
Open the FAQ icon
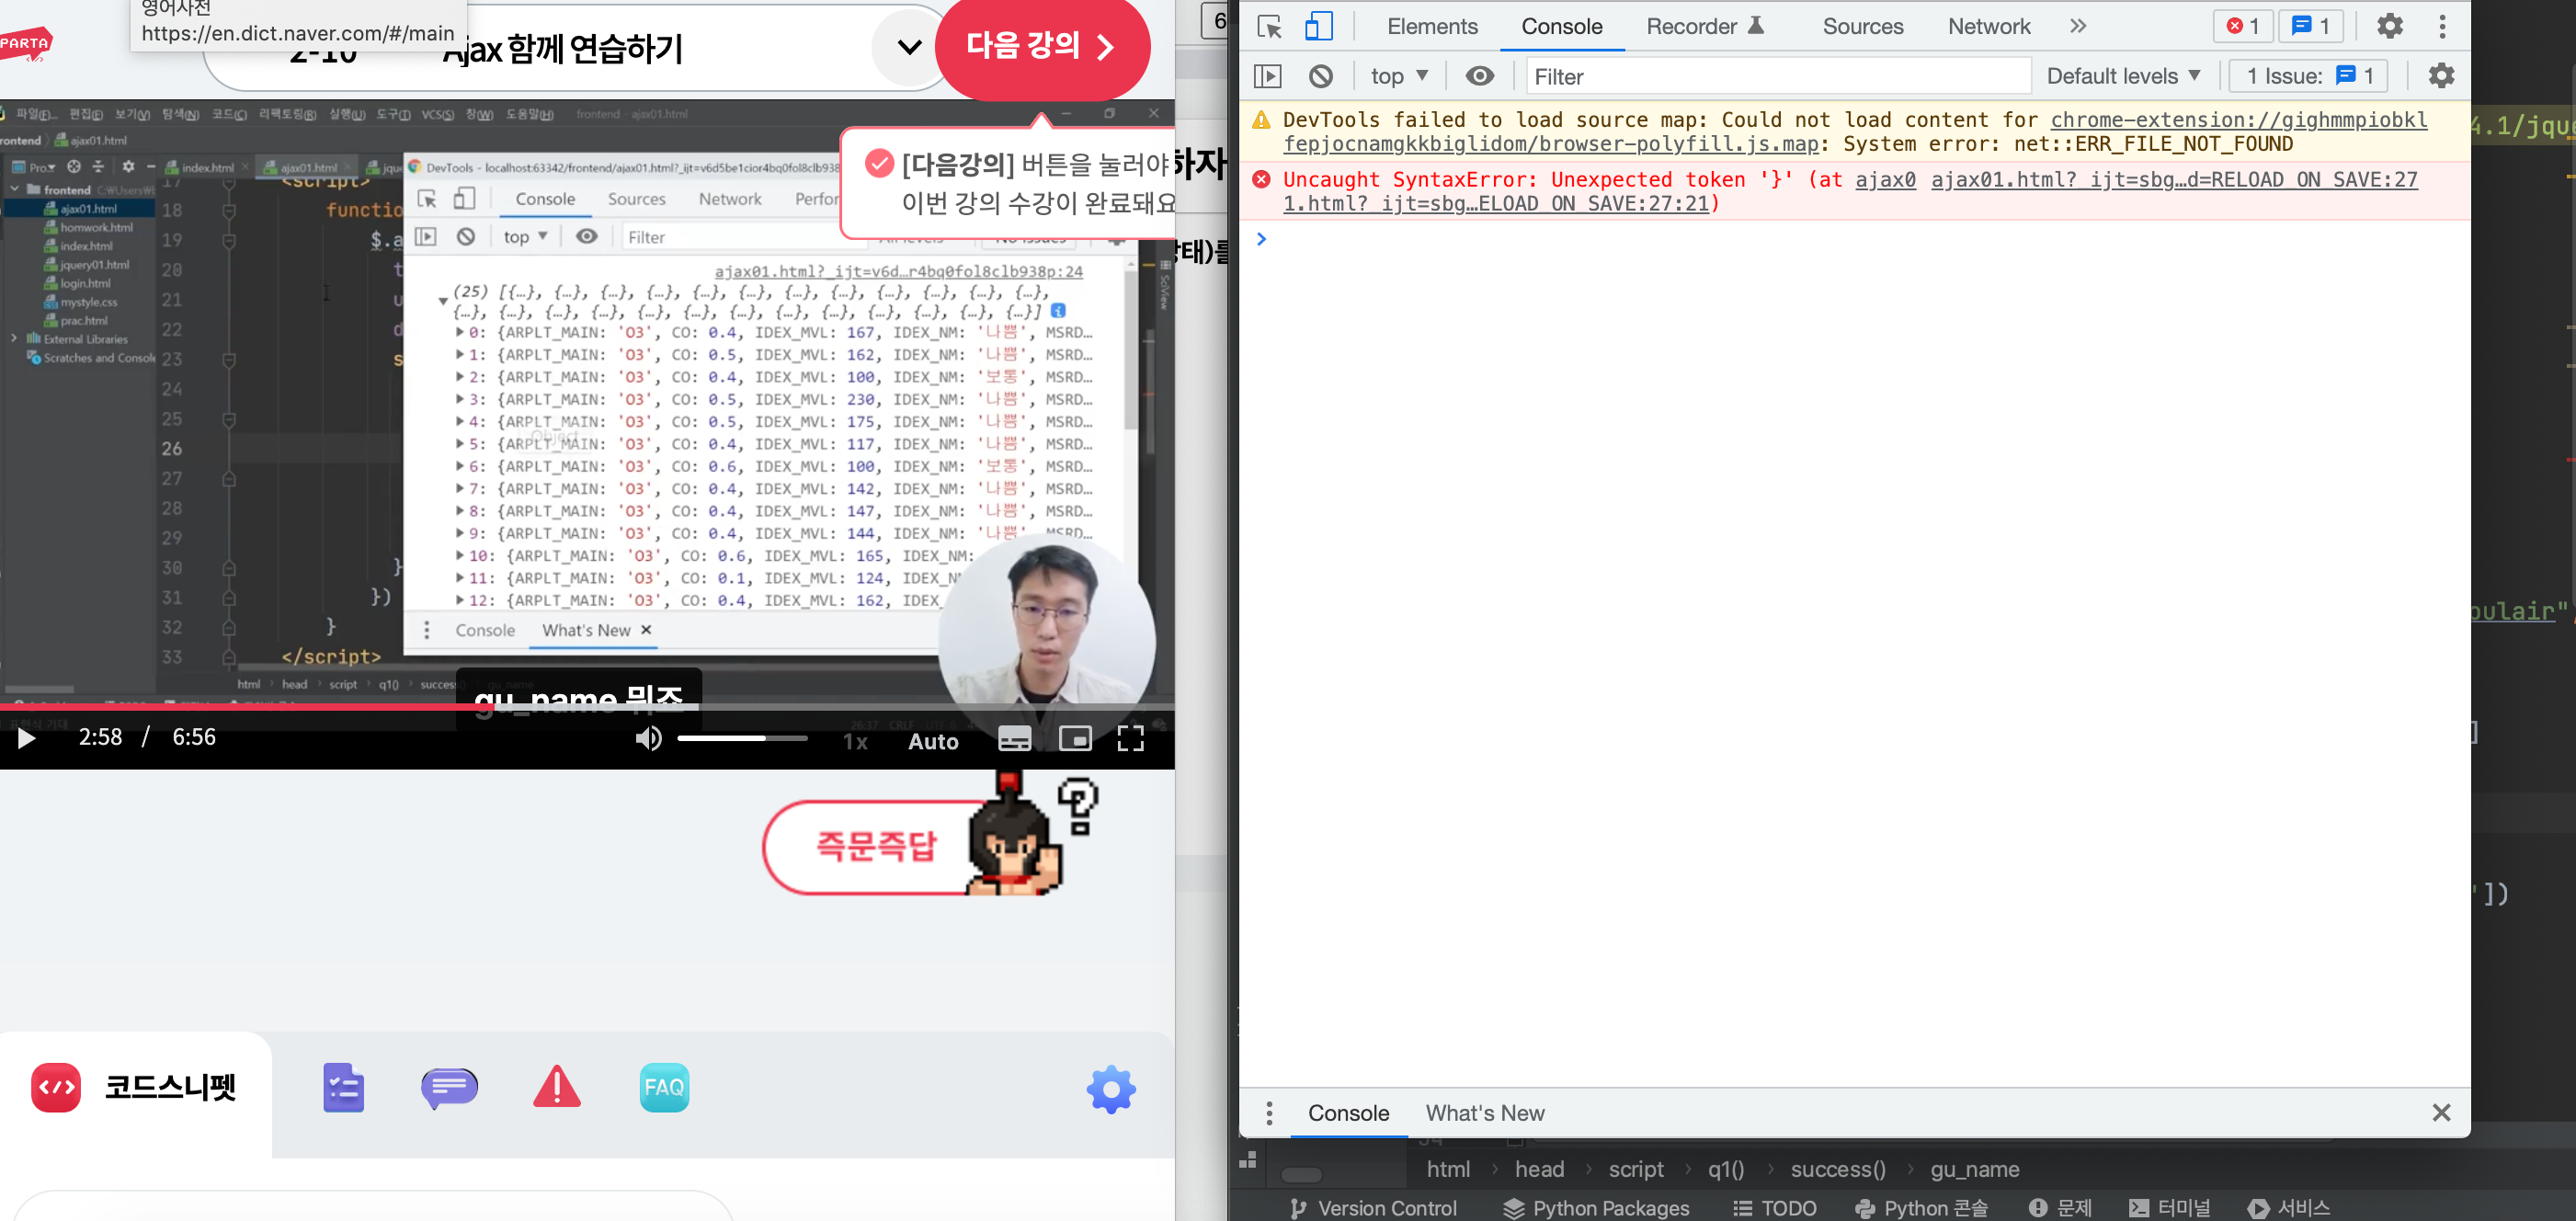click(x=664, y=1087)
